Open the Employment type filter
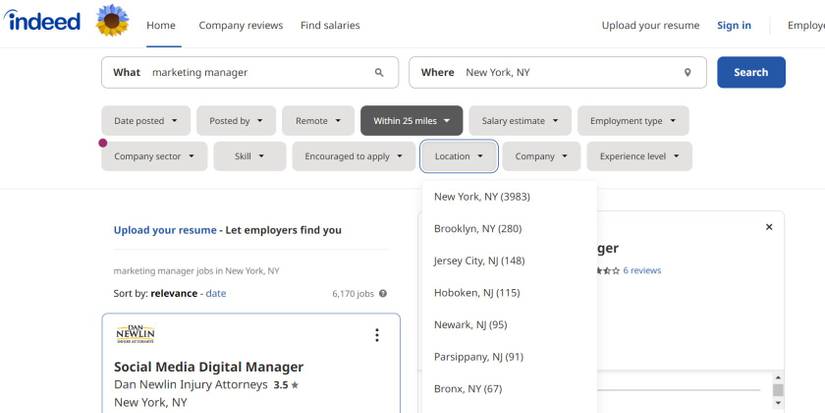 pyautogui.click(x=633, y=120)
